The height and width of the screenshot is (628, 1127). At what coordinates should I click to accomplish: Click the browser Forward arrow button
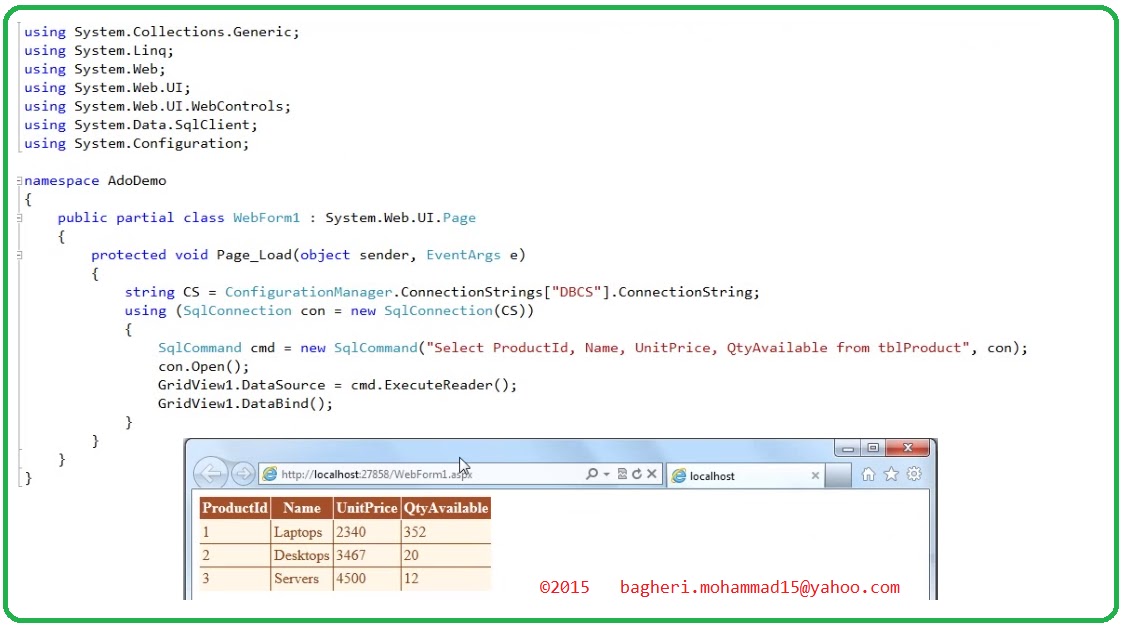pyautogui.click(x=243, y=474)
